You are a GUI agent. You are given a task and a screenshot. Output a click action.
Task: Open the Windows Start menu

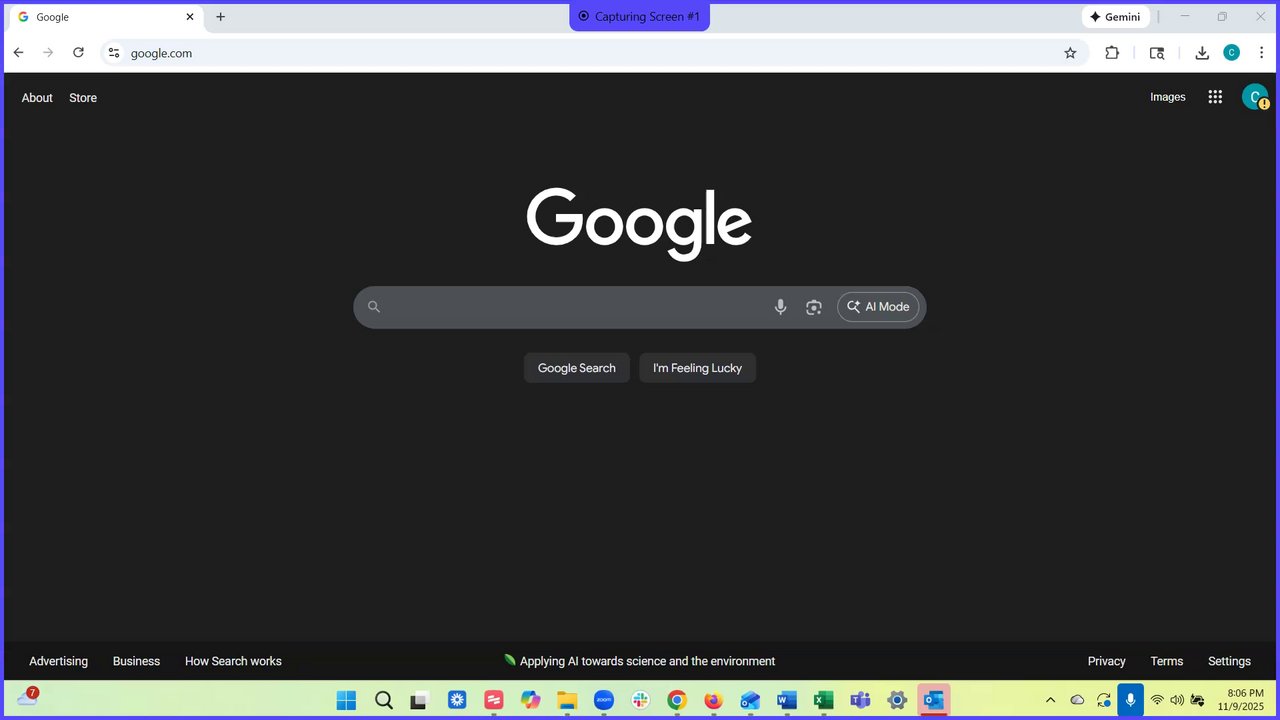point(346,700)
